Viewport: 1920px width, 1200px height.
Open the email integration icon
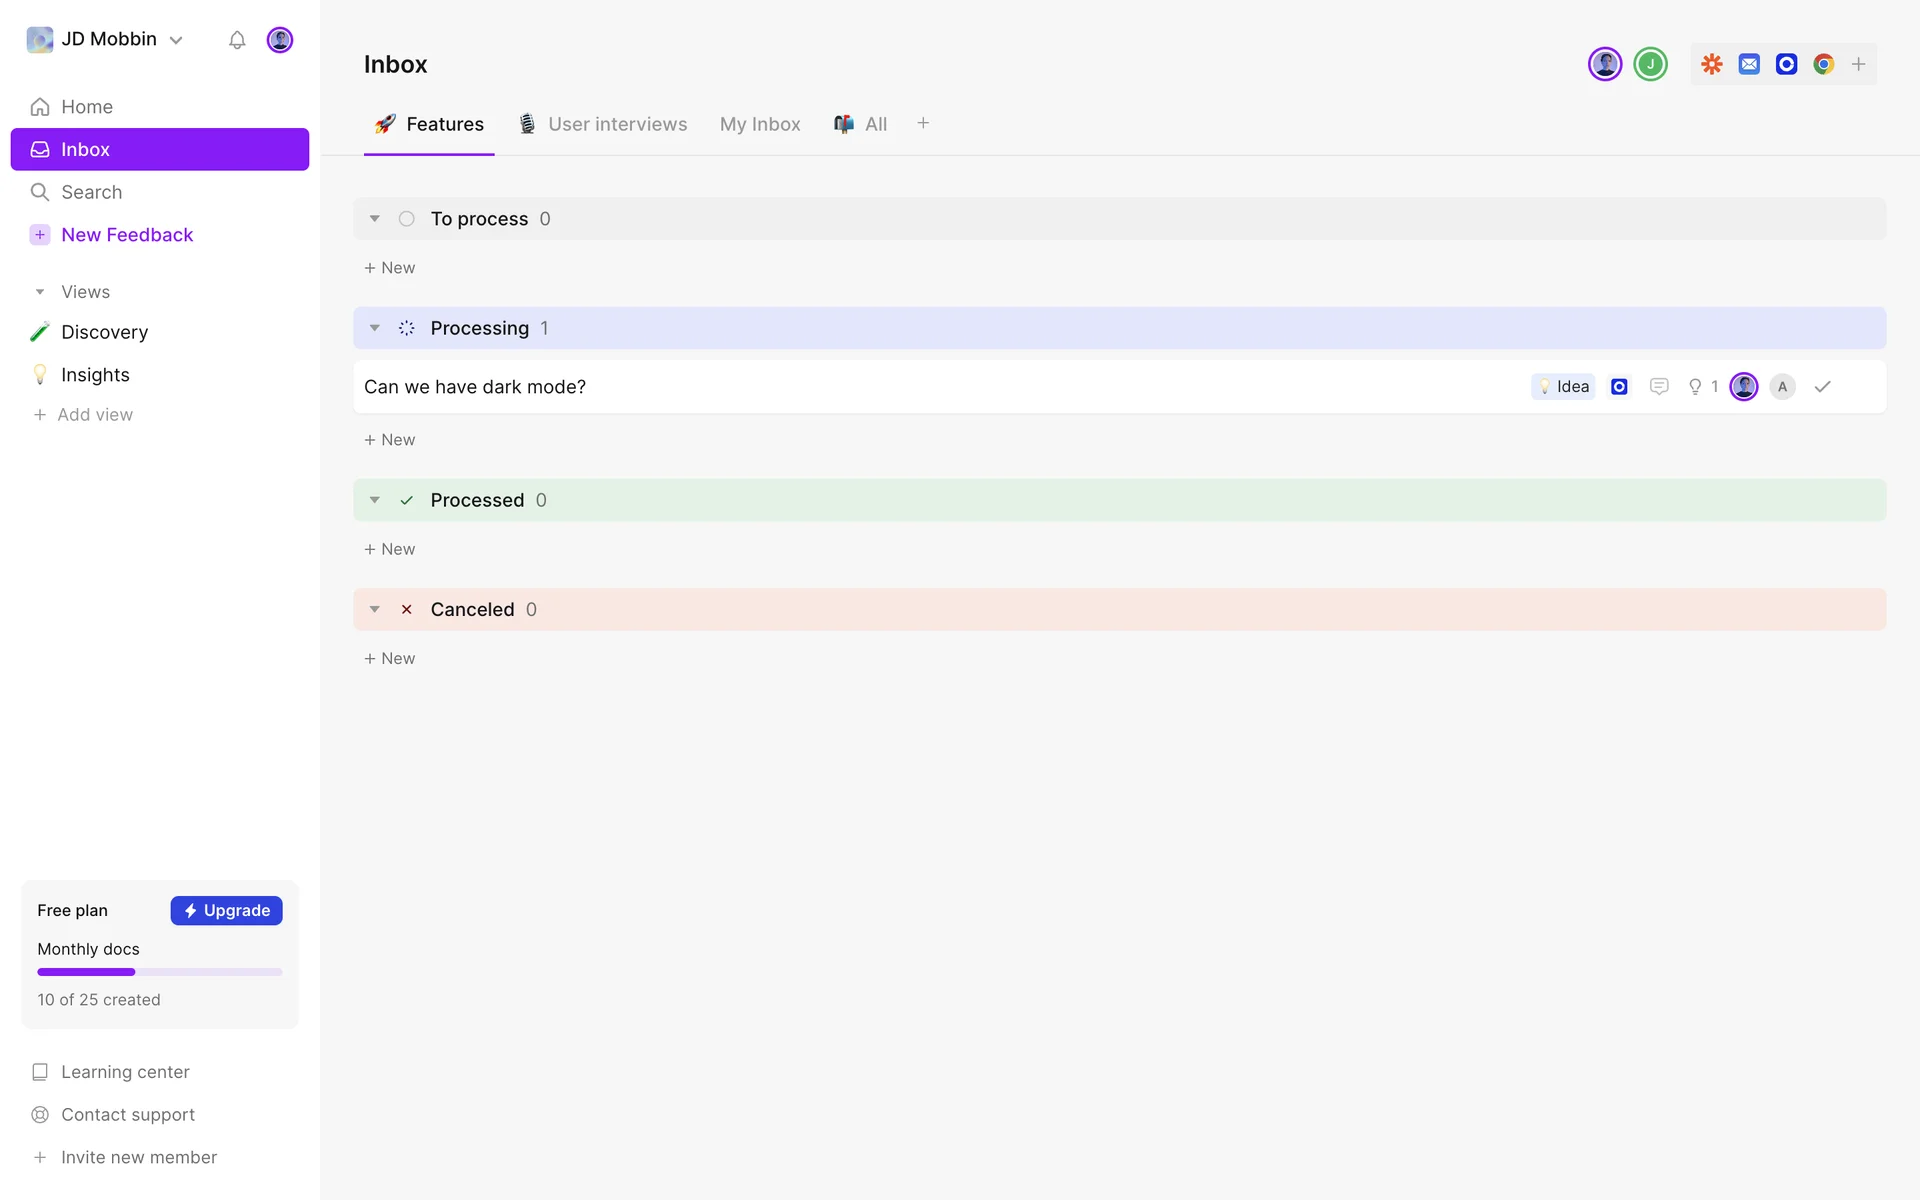(1749, 64)
